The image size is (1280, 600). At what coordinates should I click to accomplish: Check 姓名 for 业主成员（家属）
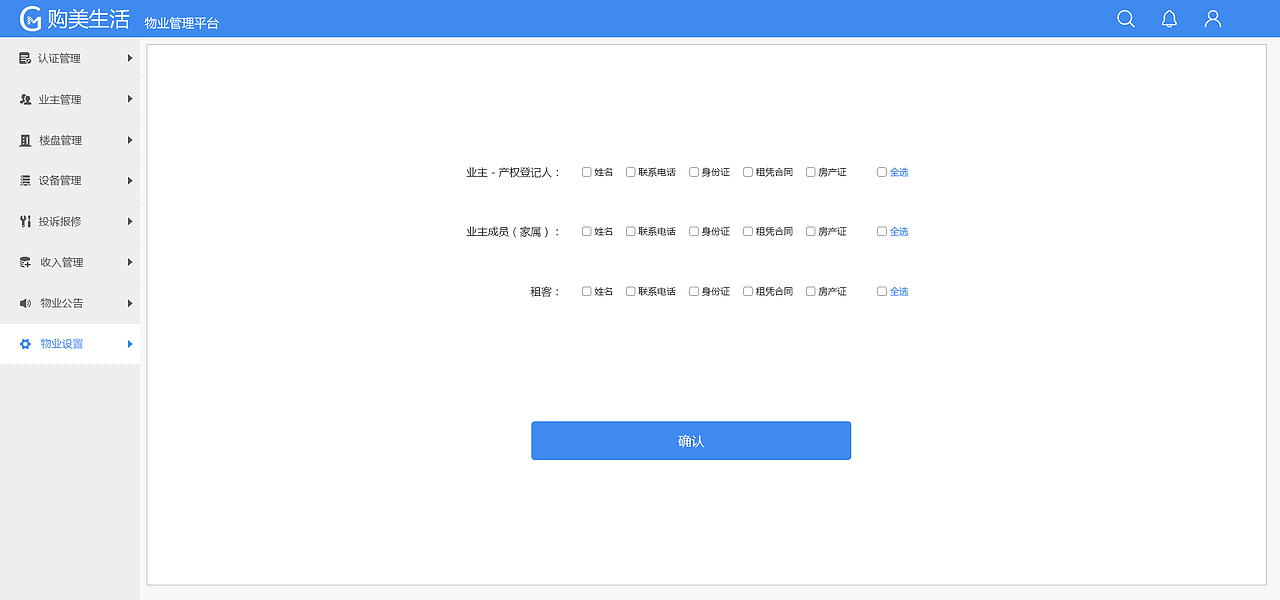(587, 231)
